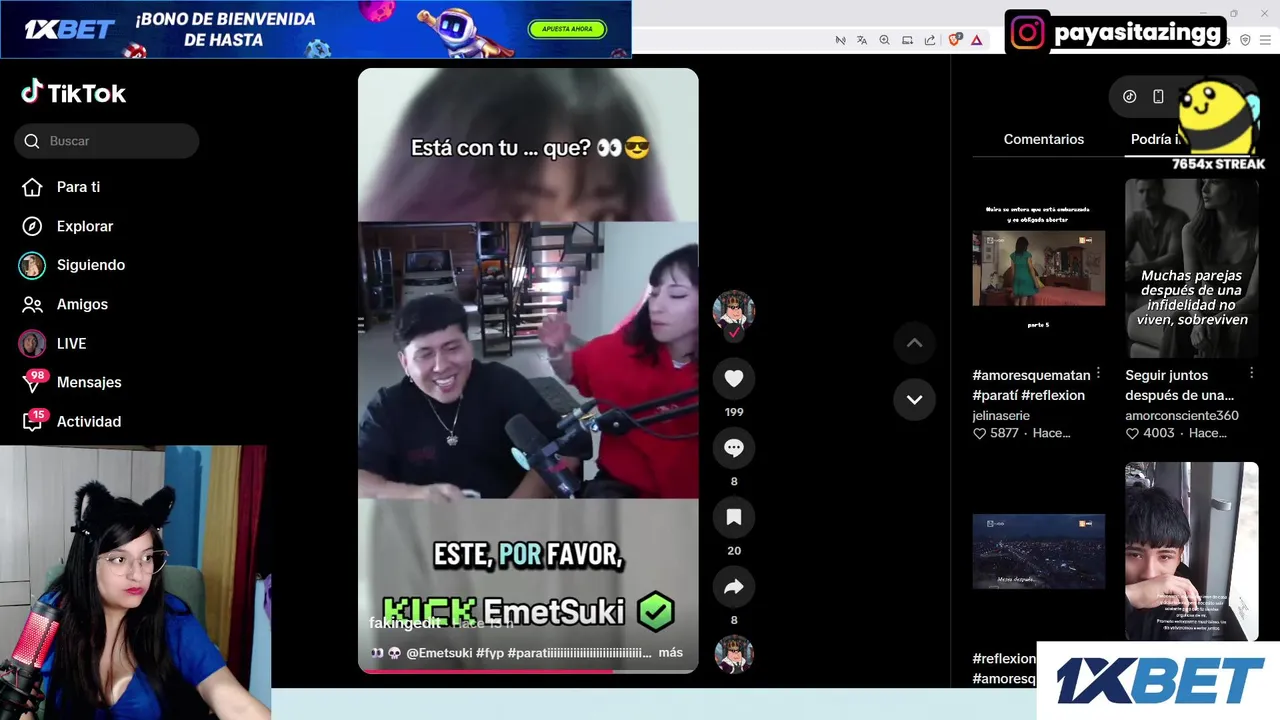Select Explorar menu label
This screenshot has height=720, width=1280.
click(x=85, y=226)
